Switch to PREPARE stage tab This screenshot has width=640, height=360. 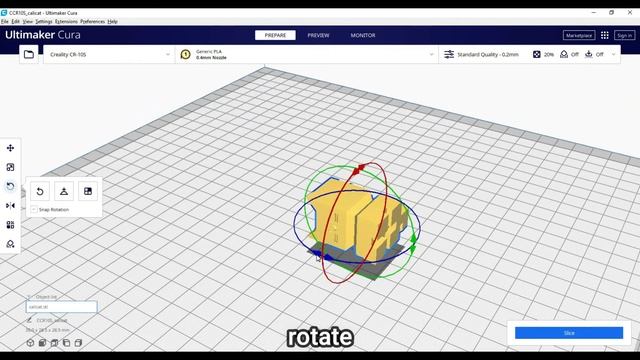pyautogui.click(x=276, y=36)
